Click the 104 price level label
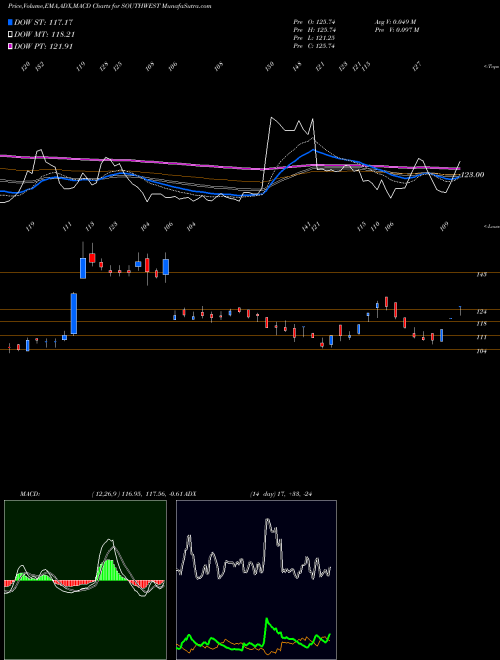Viewport: 500px width, 660px height. 481,351
